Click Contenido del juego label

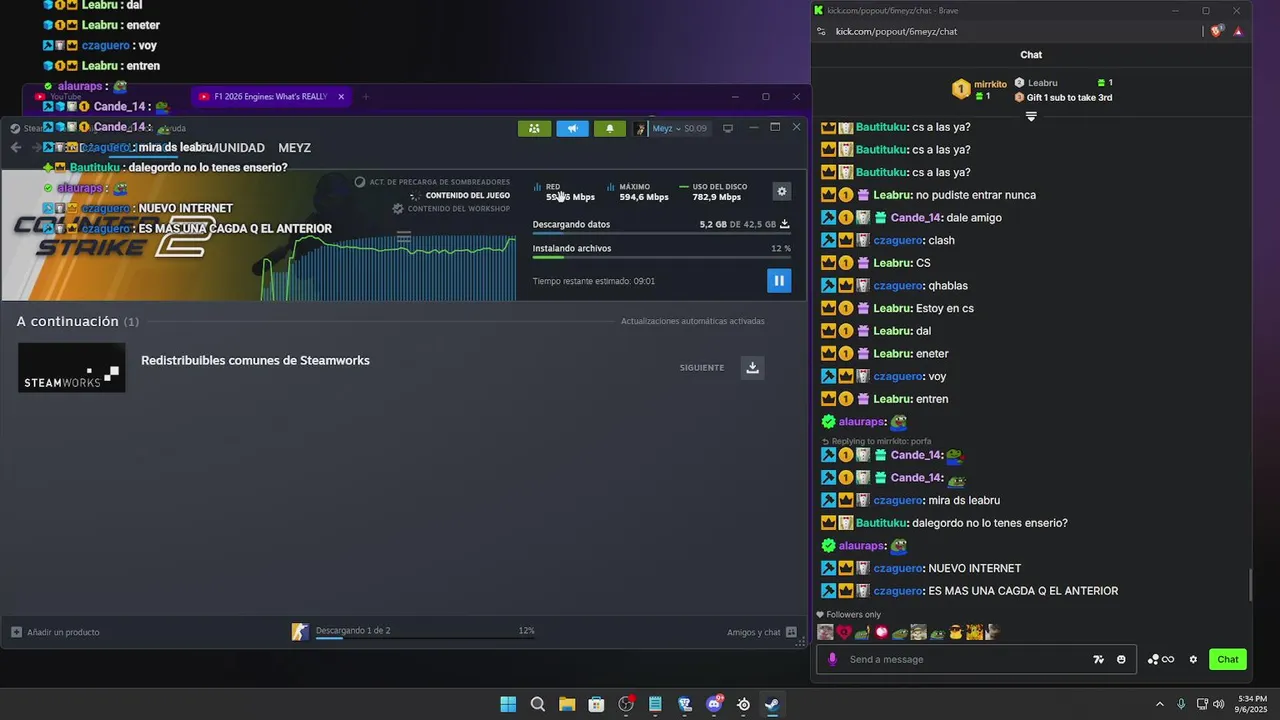467,196
